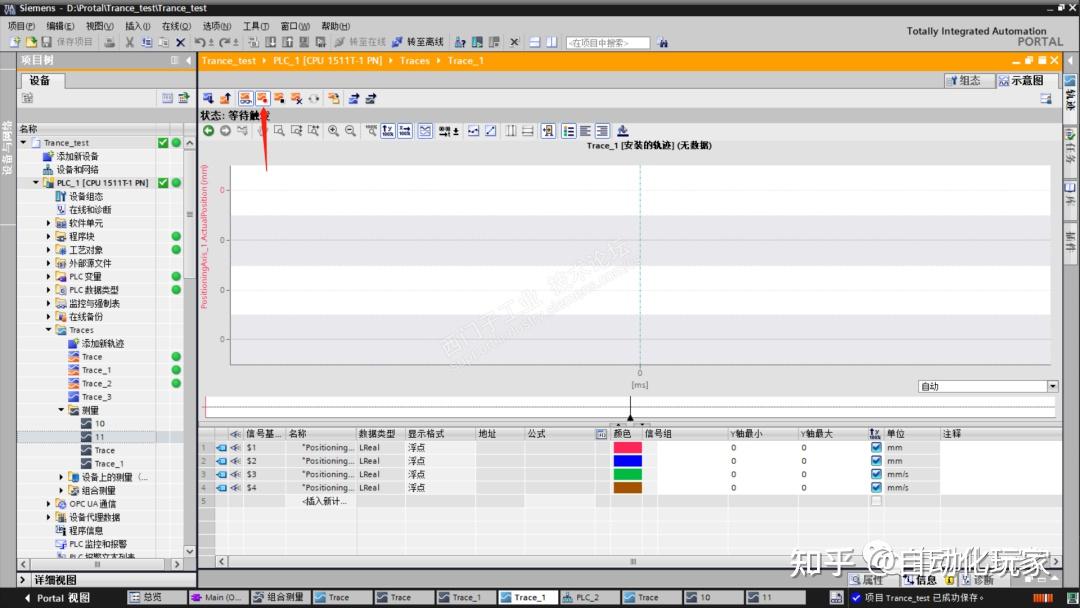The width and height of the screenshot is (1080, 608).
Task: Click the split editor horizontally icon
Action: 534,42
